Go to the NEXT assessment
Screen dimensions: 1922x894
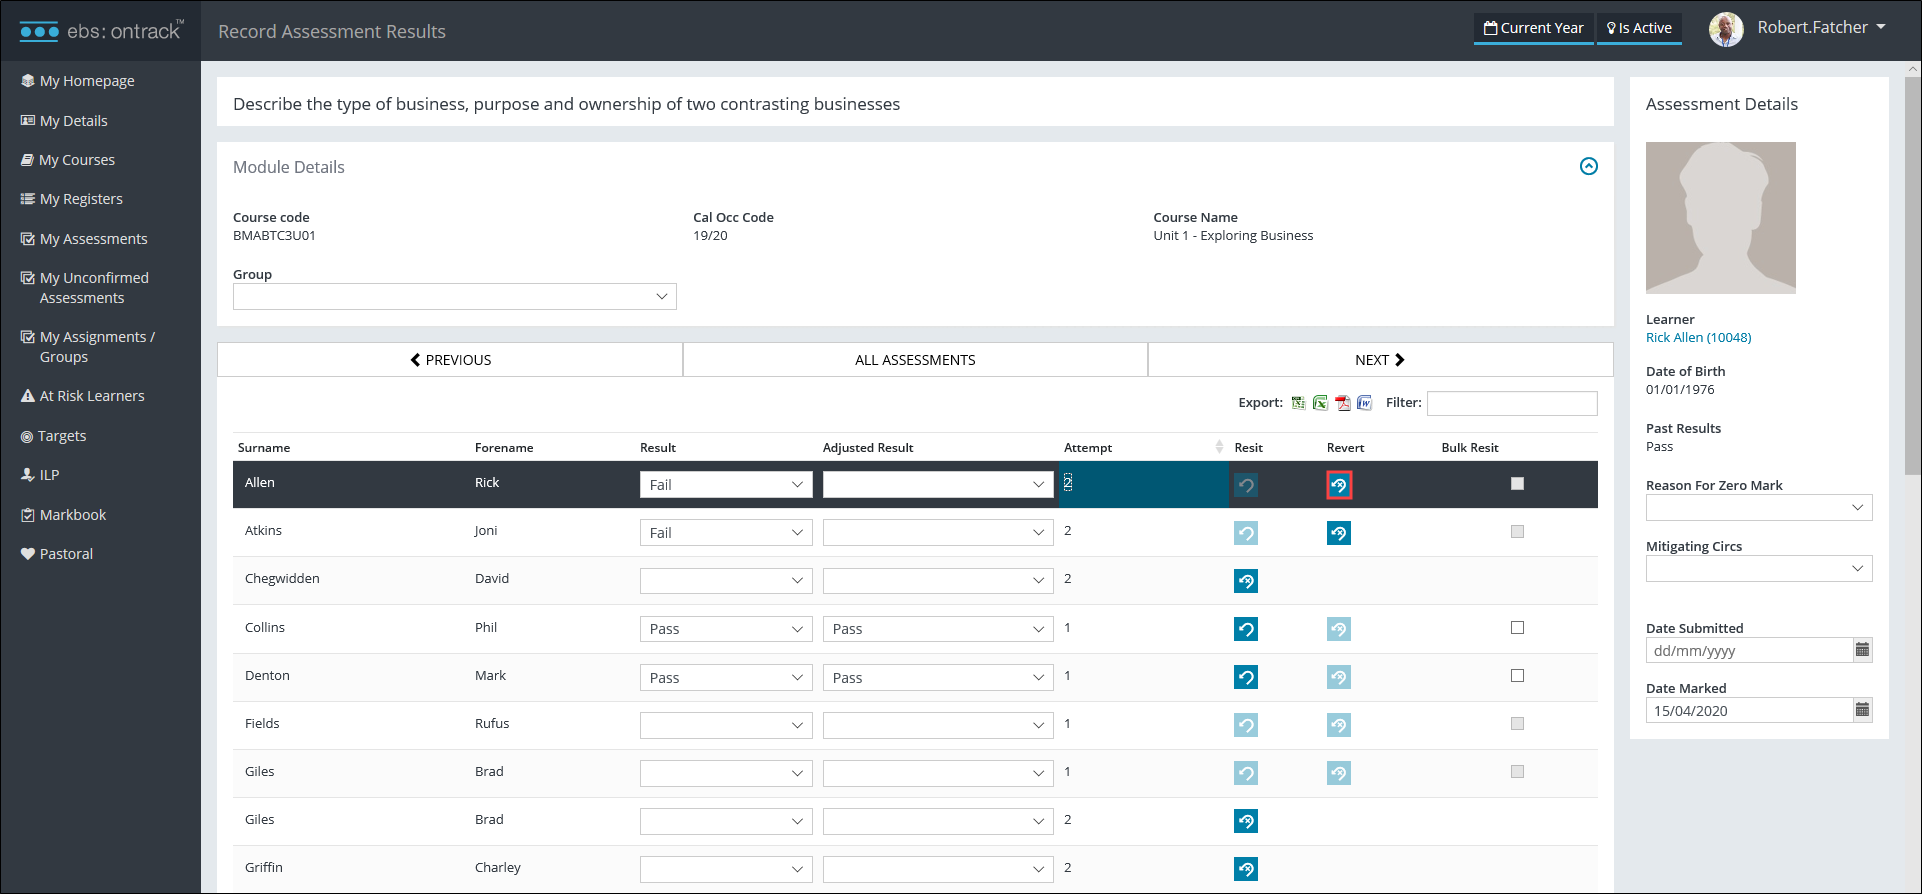click(1380, 360)
